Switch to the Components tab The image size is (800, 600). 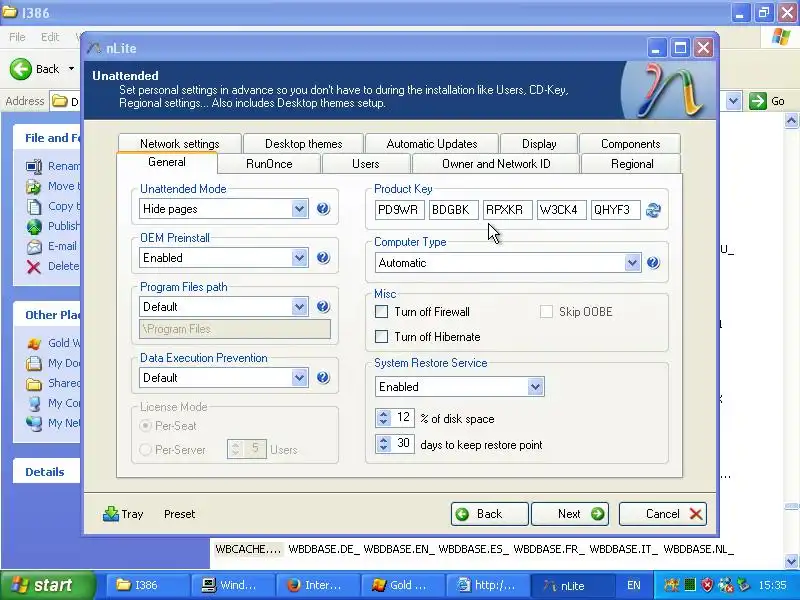630,143
